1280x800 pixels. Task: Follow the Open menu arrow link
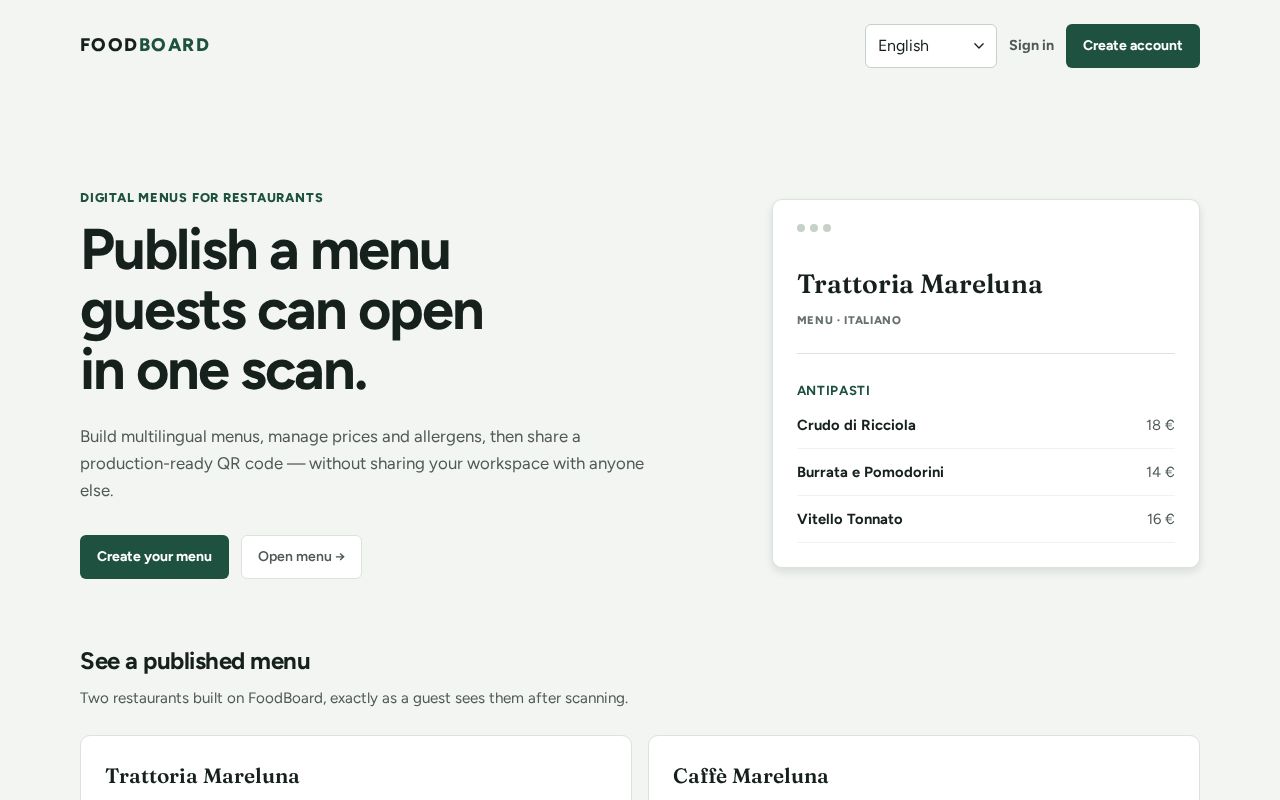tap(301, 557)
